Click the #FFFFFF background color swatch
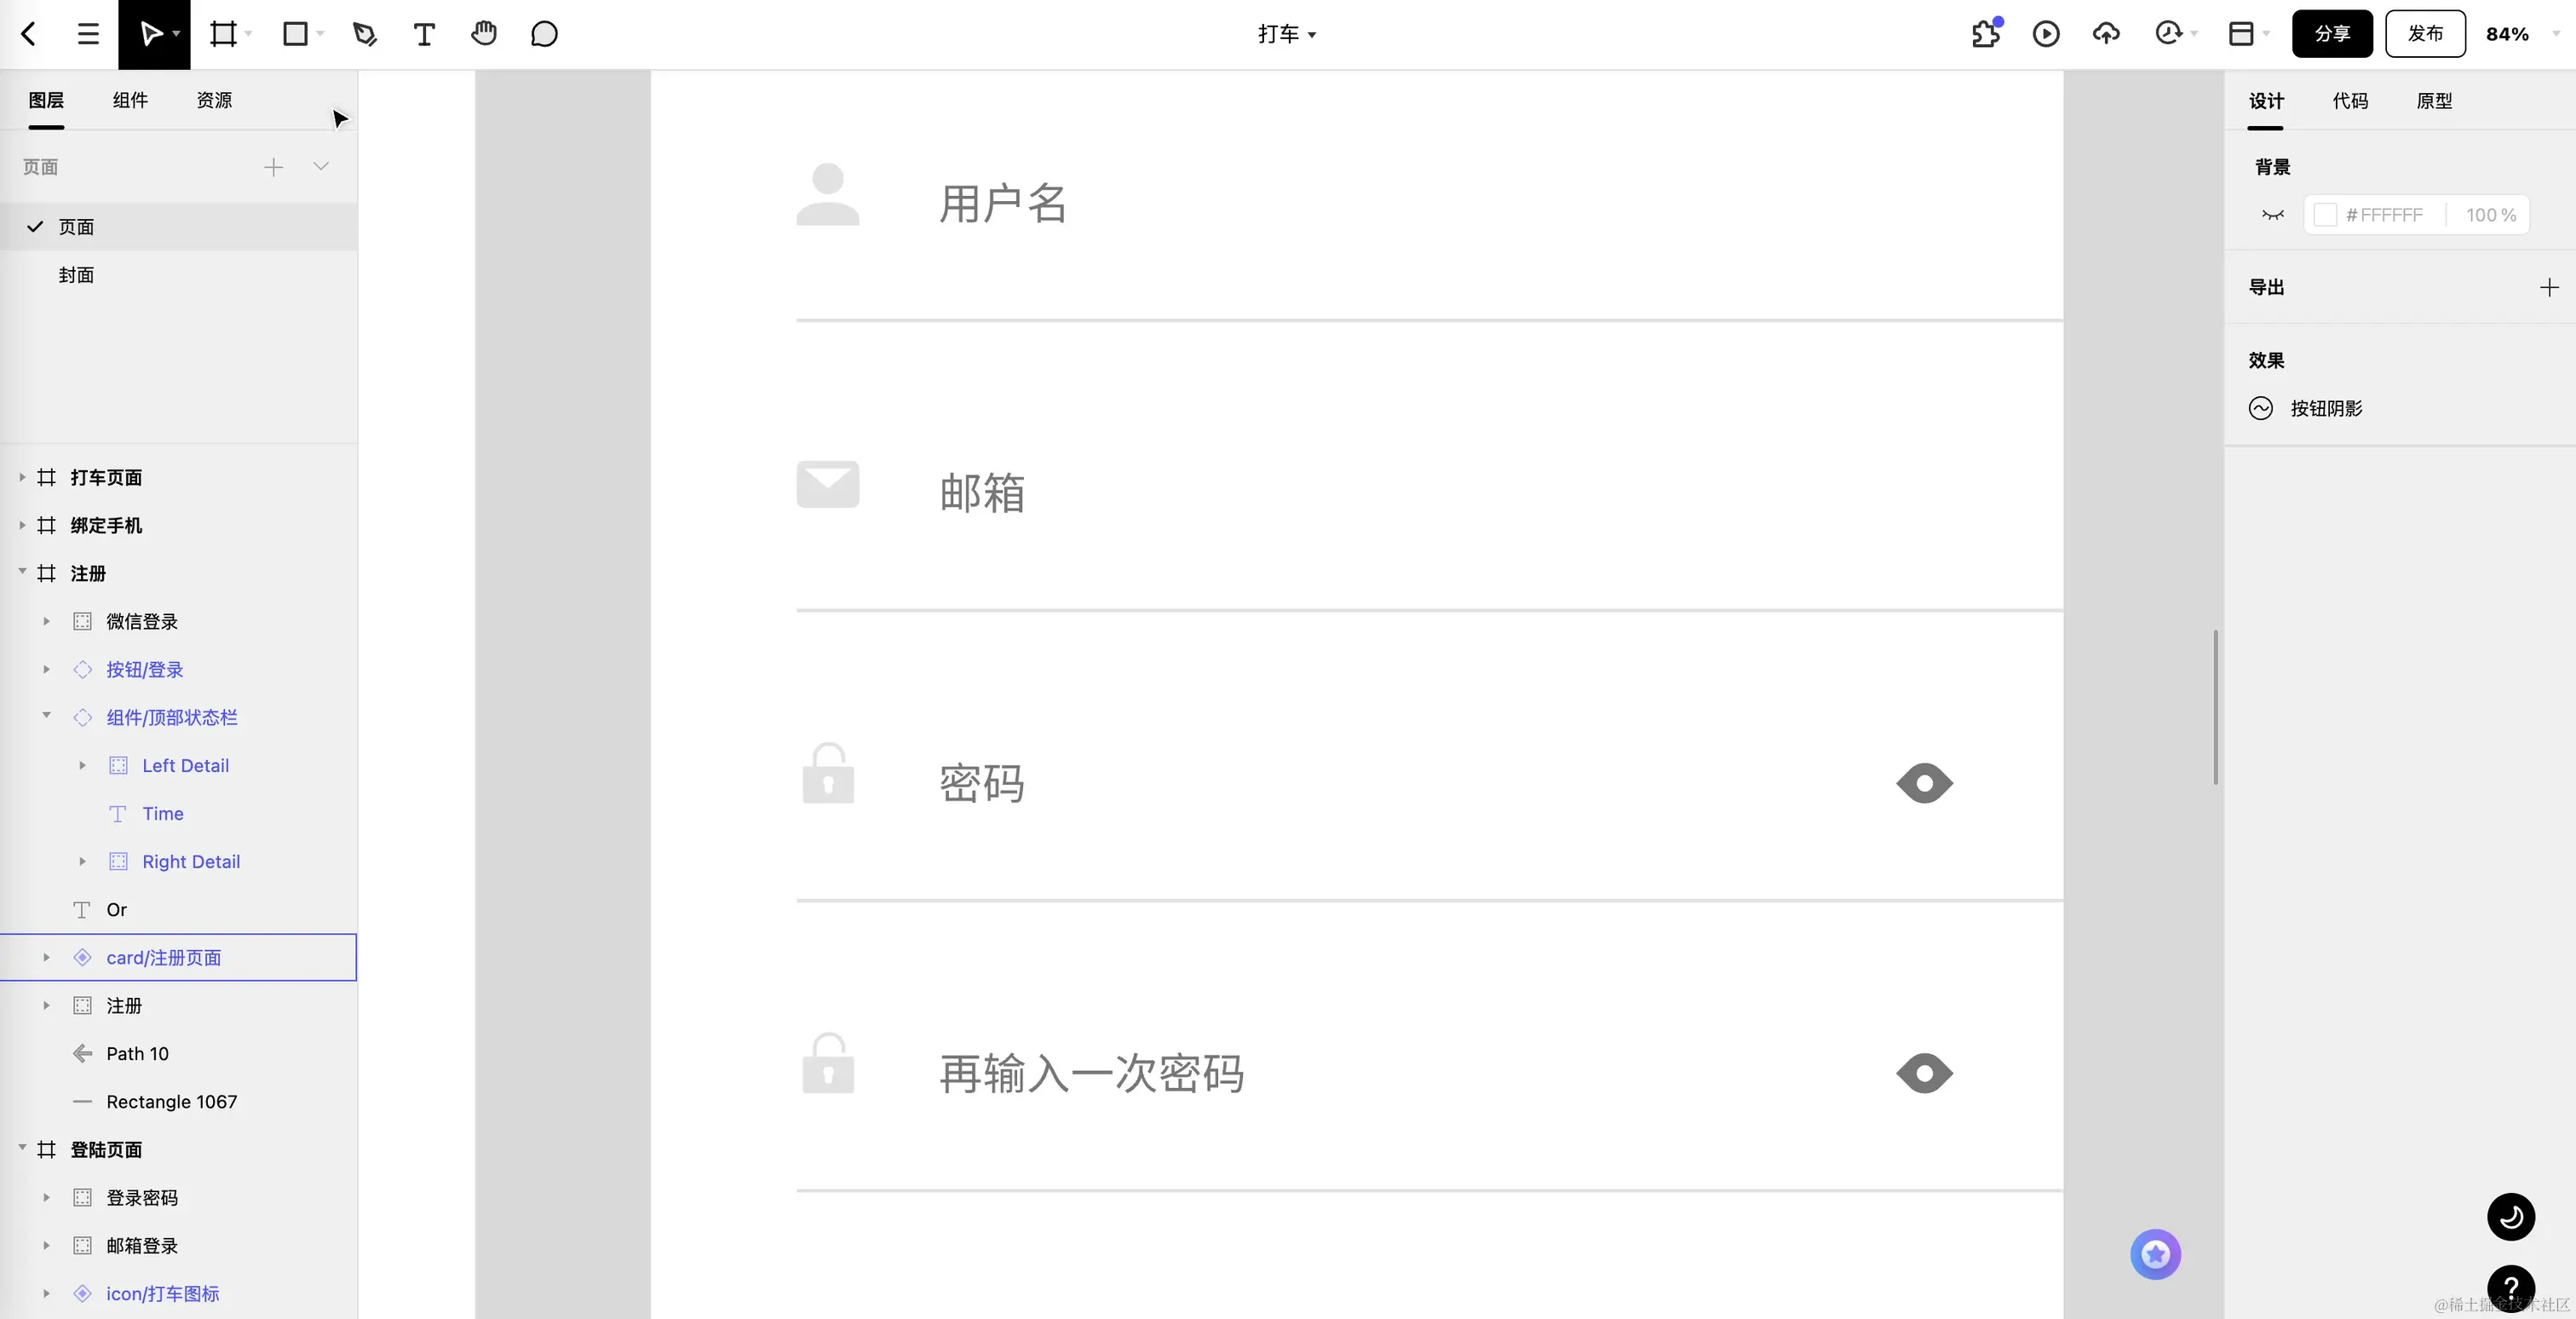Image resolution: width=2576 pixels, height=1319 pixels. click(x=2325, y=215)
